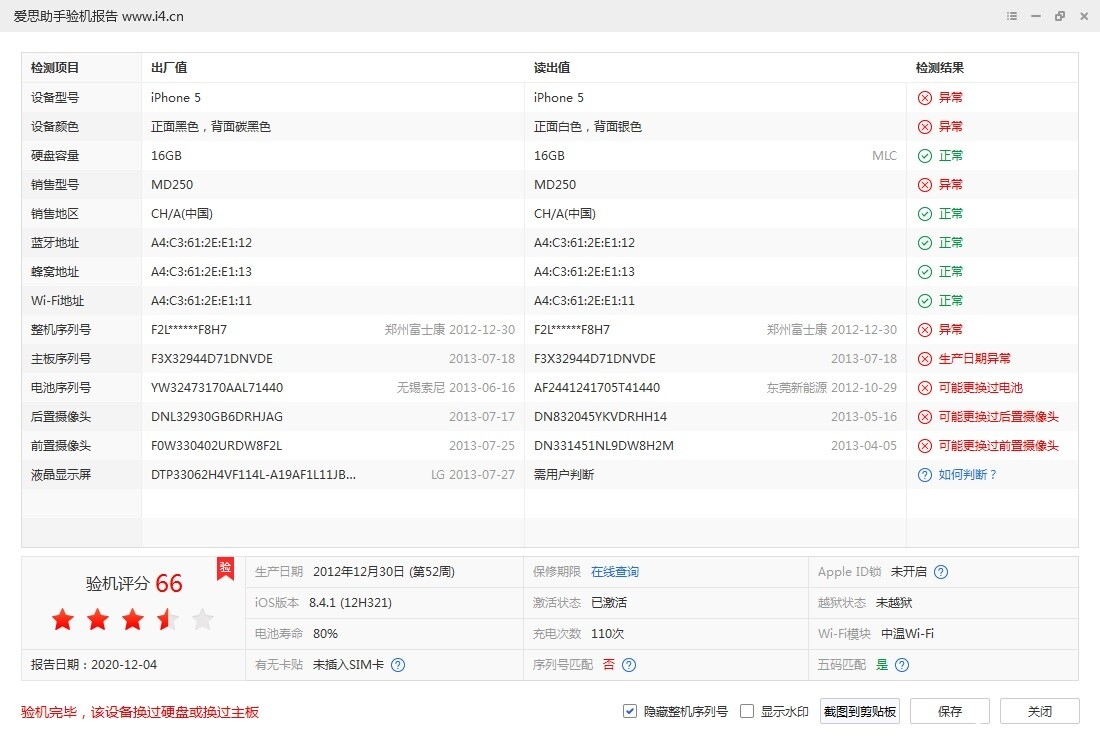This screenshot has height=749, width=1100.
Task: Select rear camera factory serial DNL32930GB6DRHJAG
Action: 217,417
